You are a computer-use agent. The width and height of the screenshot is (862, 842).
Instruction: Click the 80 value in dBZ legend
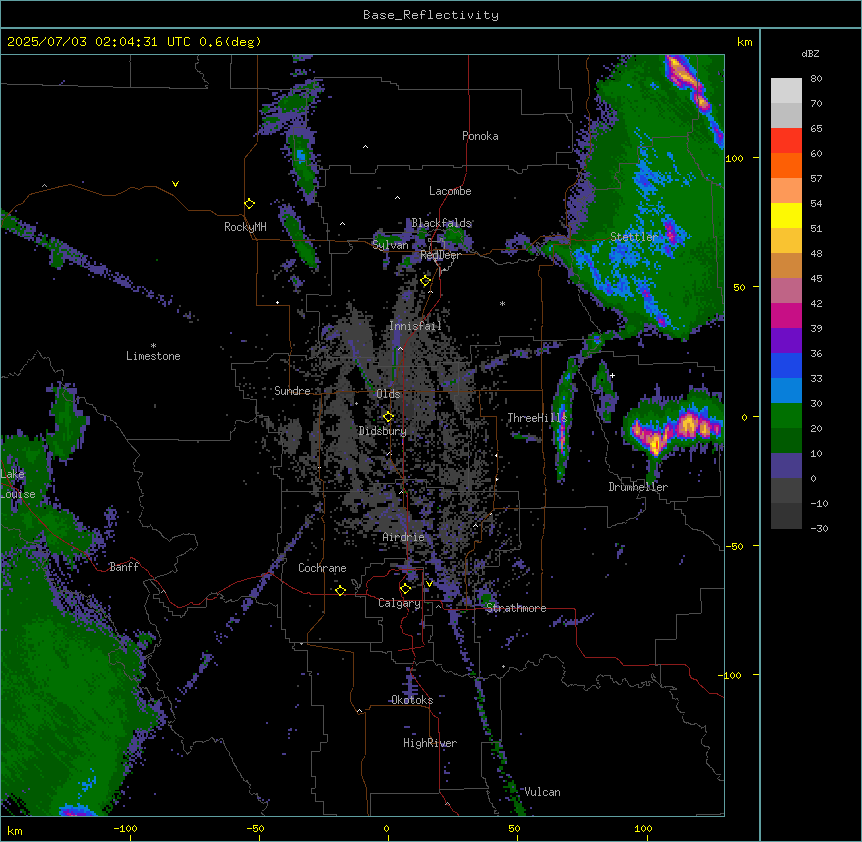click(x=816, y=79)
